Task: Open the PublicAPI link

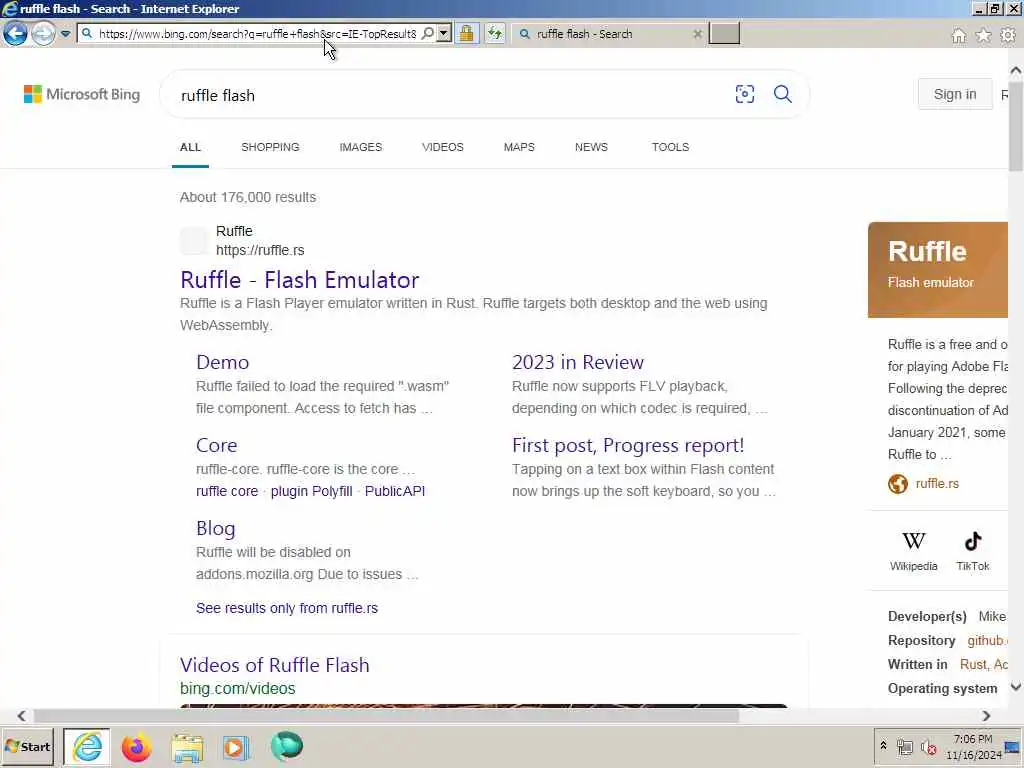Action: [394, 491]
